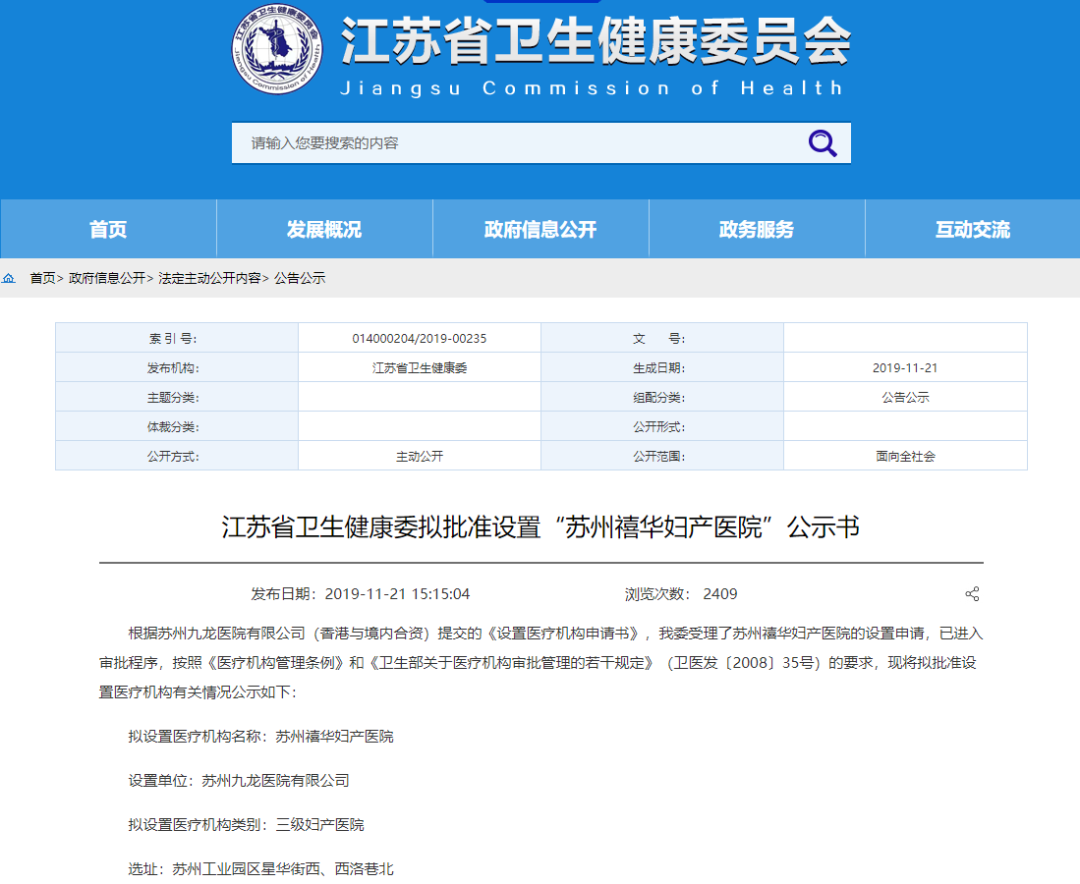Click the 生成日期 value 2019-11-21 cell

point(905,368)
